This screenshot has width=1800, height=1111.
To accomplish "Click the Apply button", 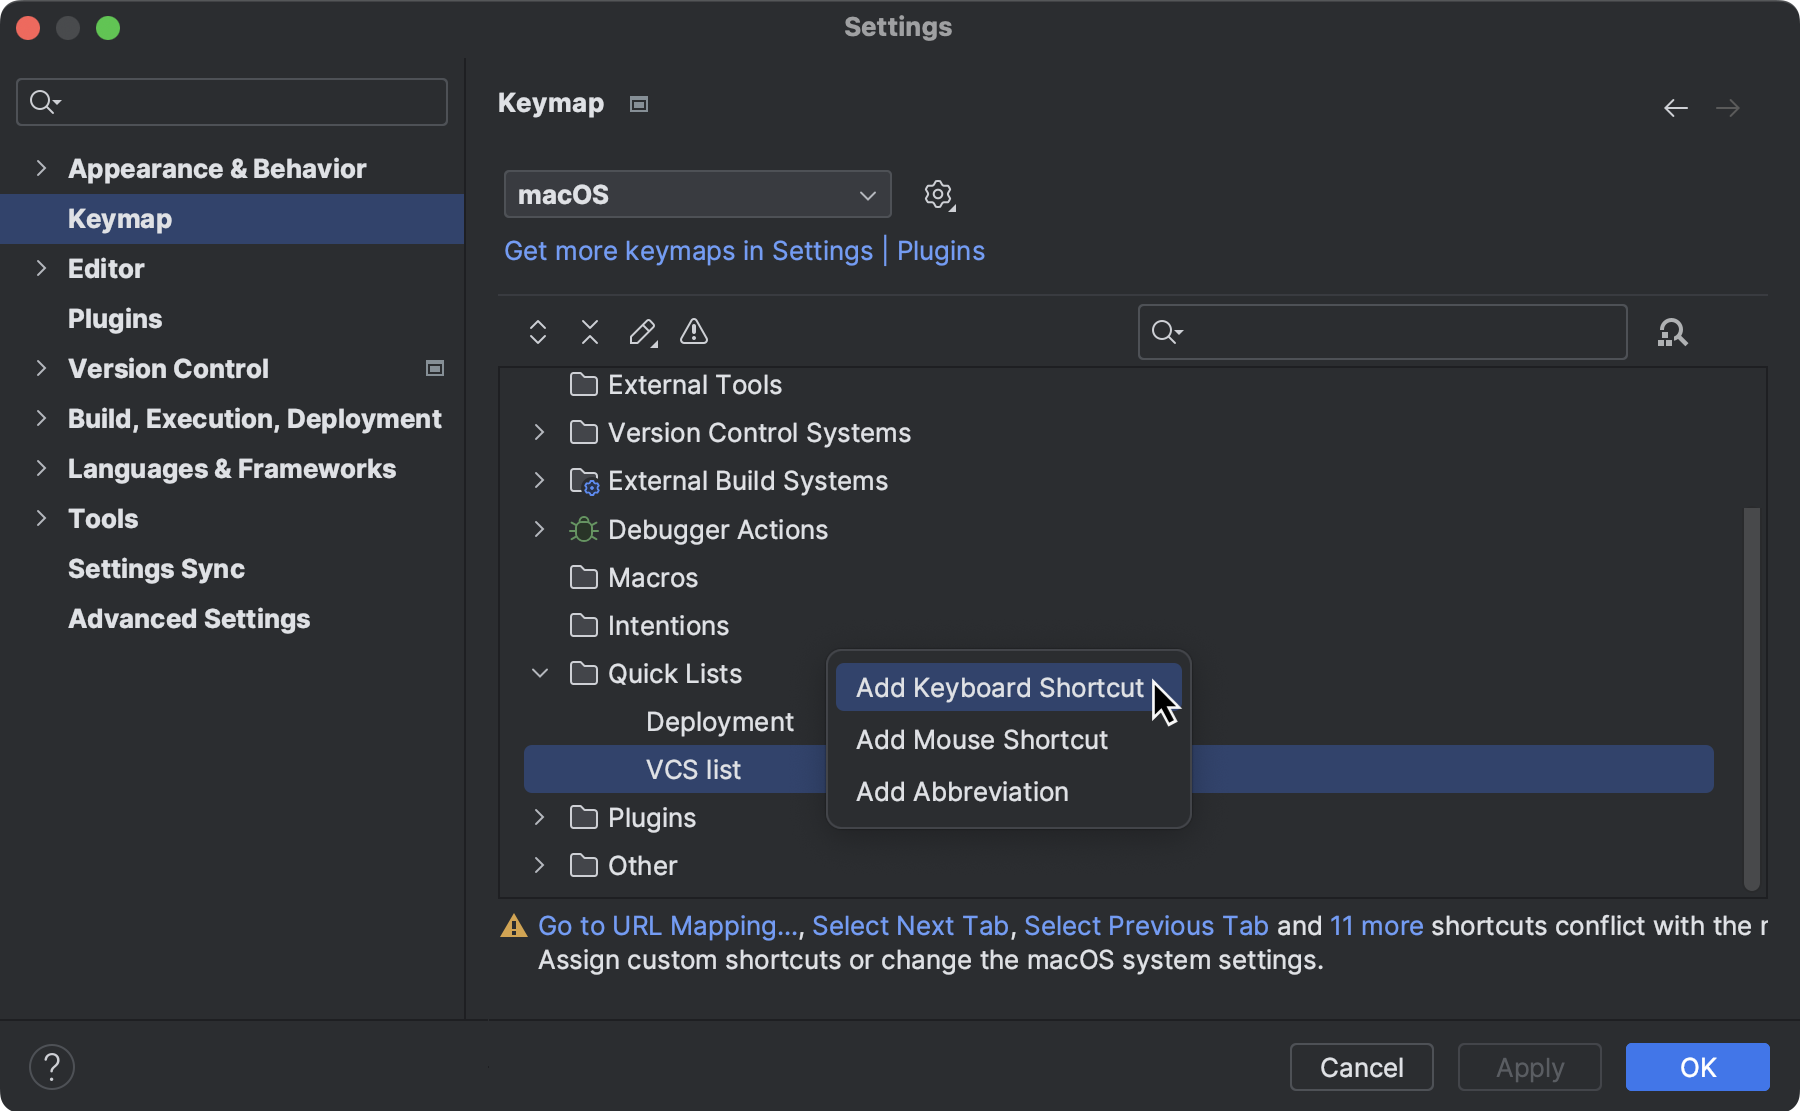I will (1528, 1066).
